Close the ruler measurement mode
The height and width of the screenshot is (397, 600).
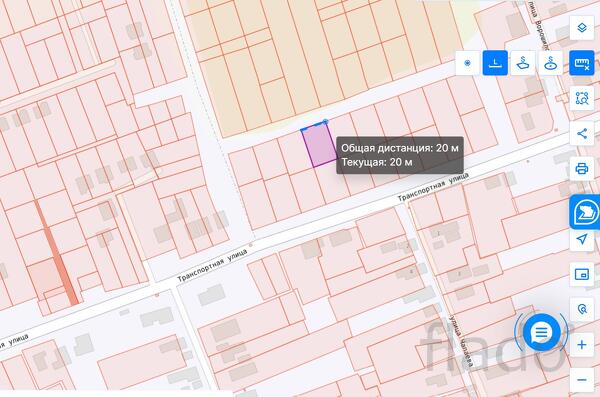pyautogui.click(x=582, y=63)
